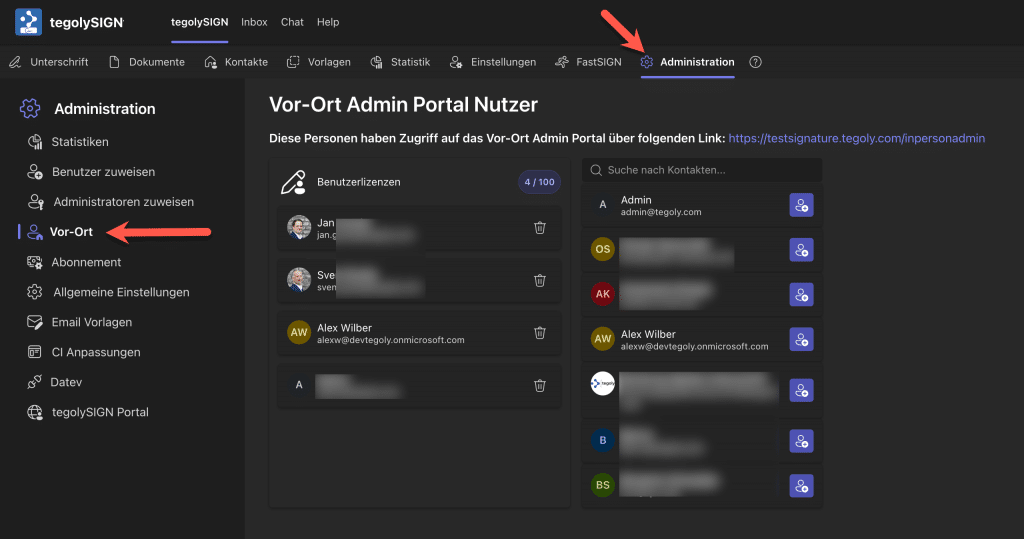The width and height of the screenshot is (1024, 539).
Task: Add the OS contact as user
Action: 801,250
